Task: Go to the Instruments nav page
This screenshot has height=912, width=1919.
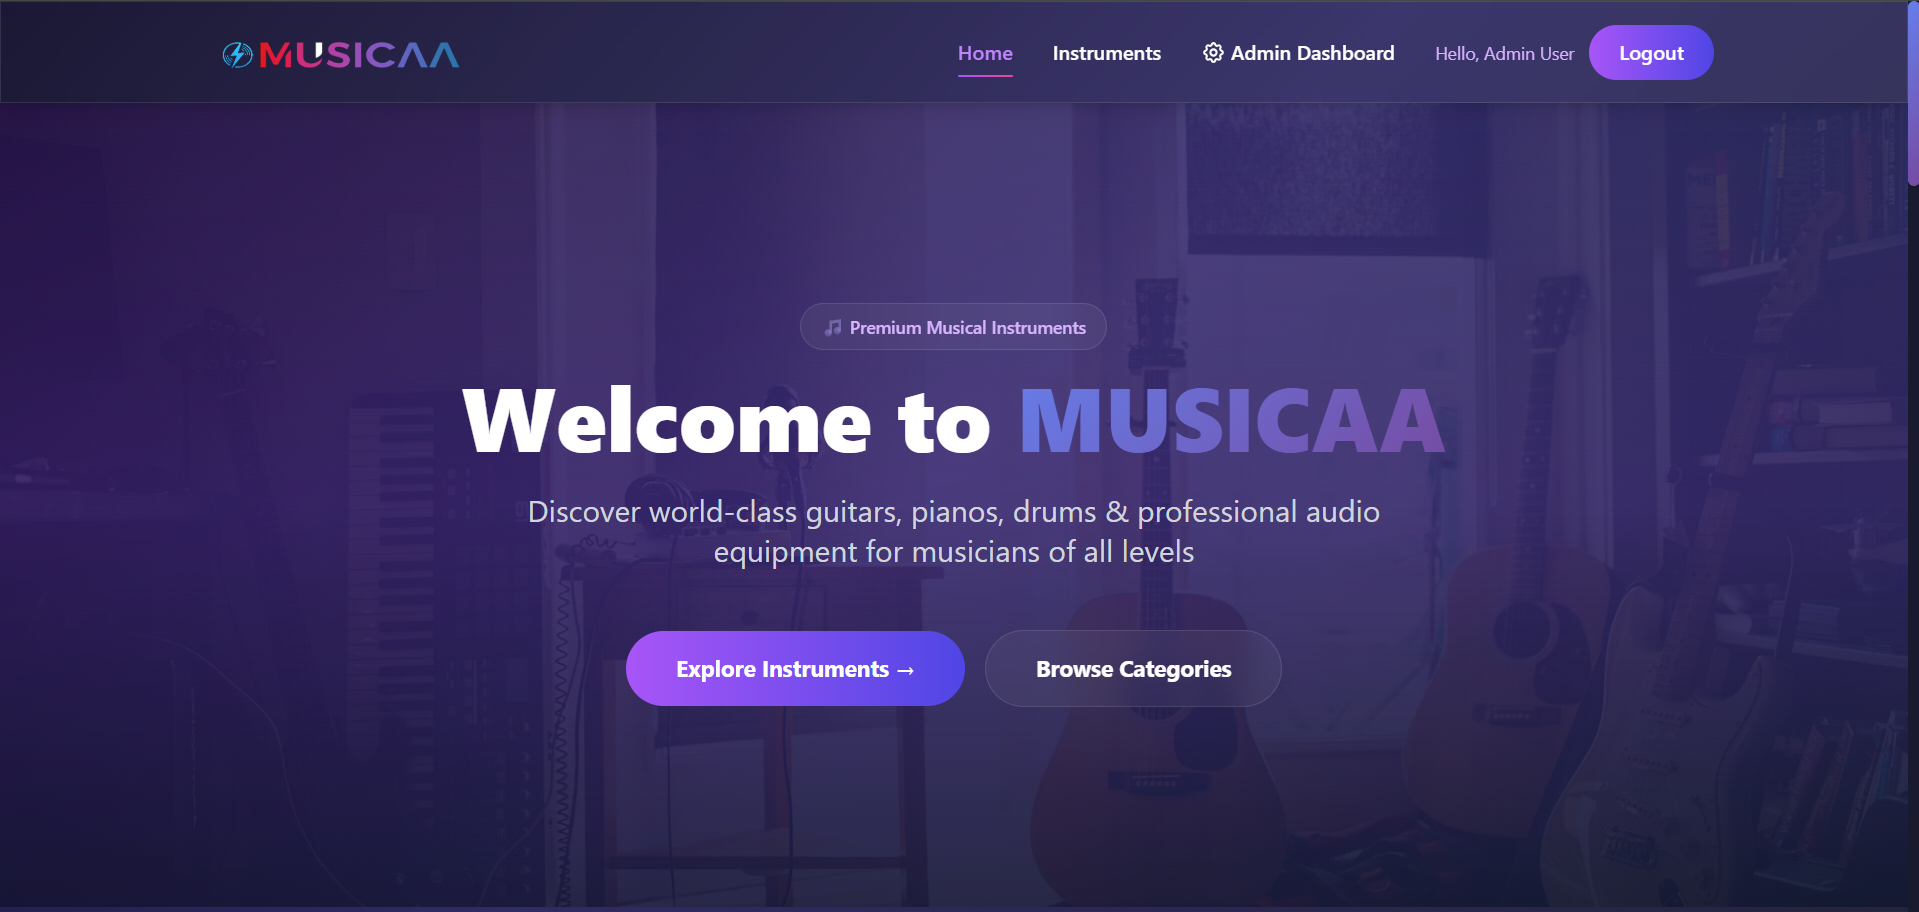Action: point(1106,53)
